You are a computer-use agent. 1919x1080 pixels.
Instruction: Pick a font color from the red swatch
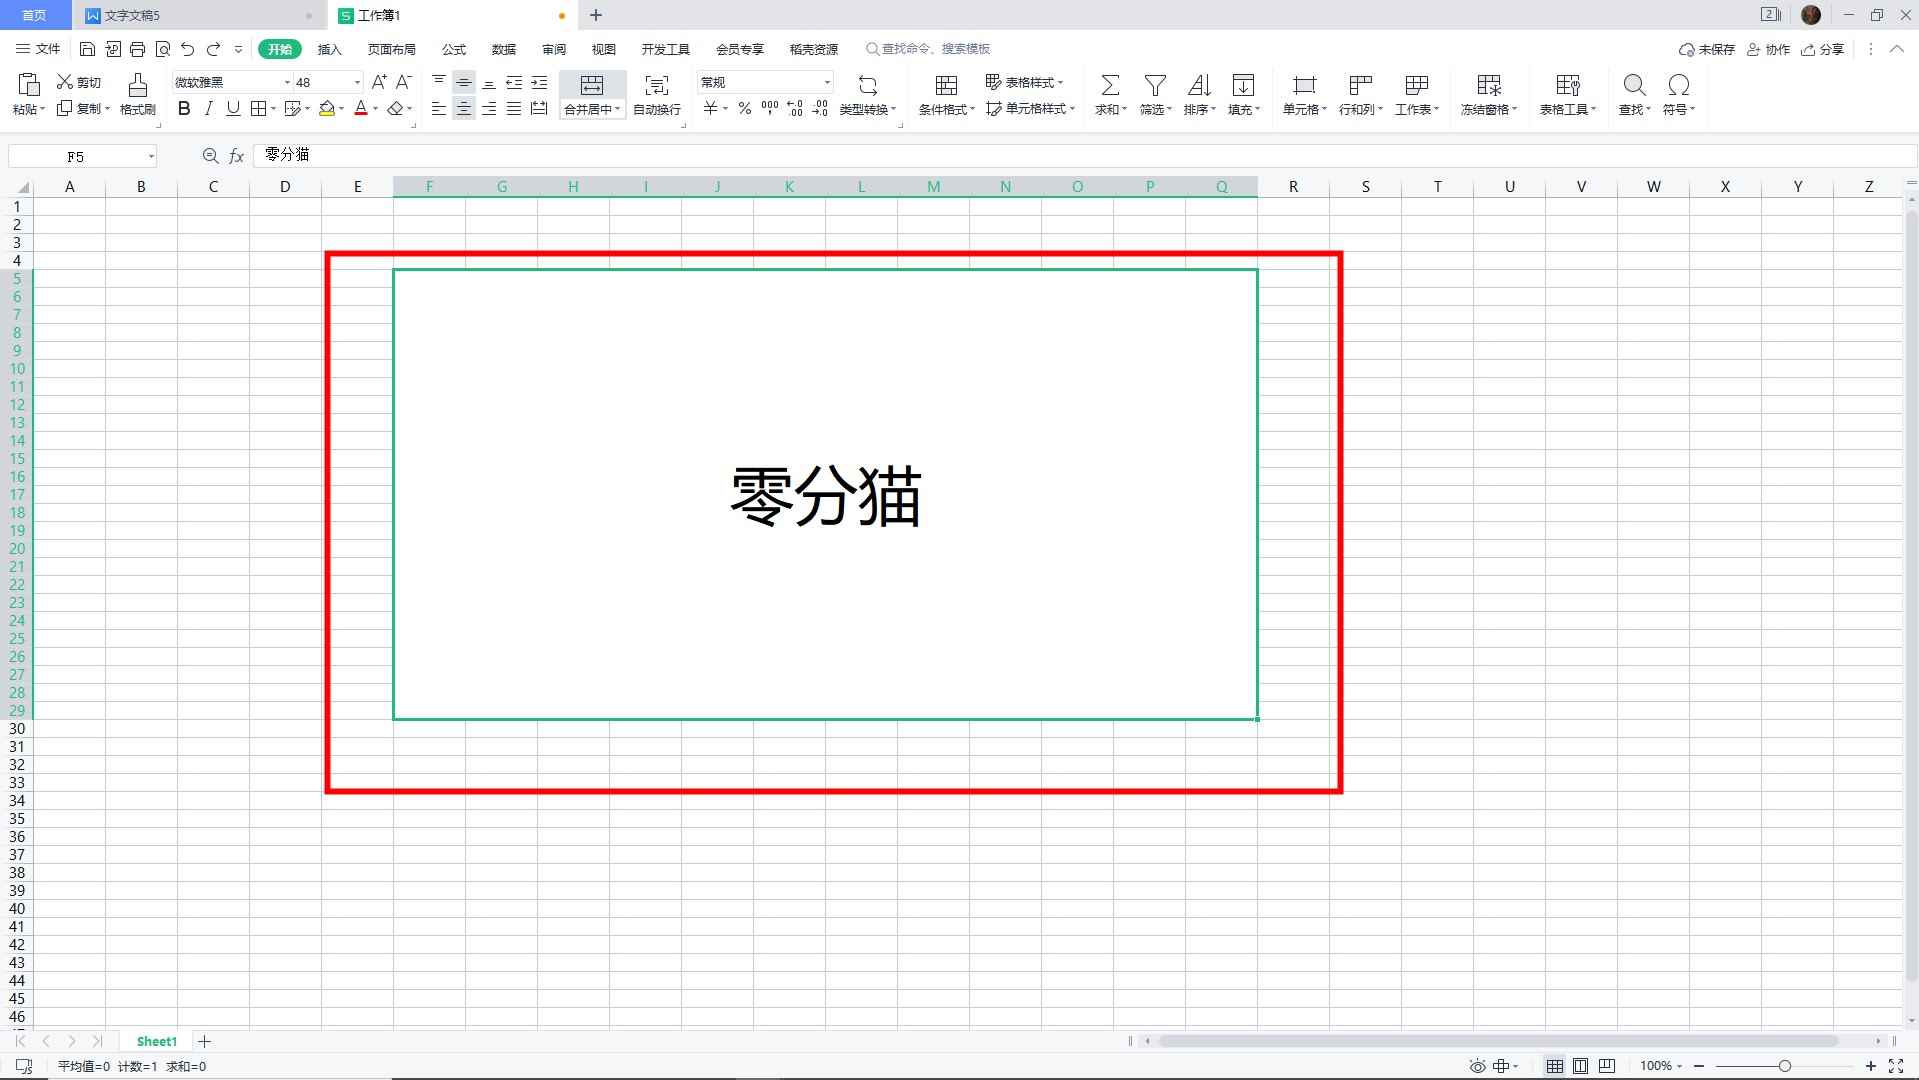pyautogui.click(x=361, y=109)
